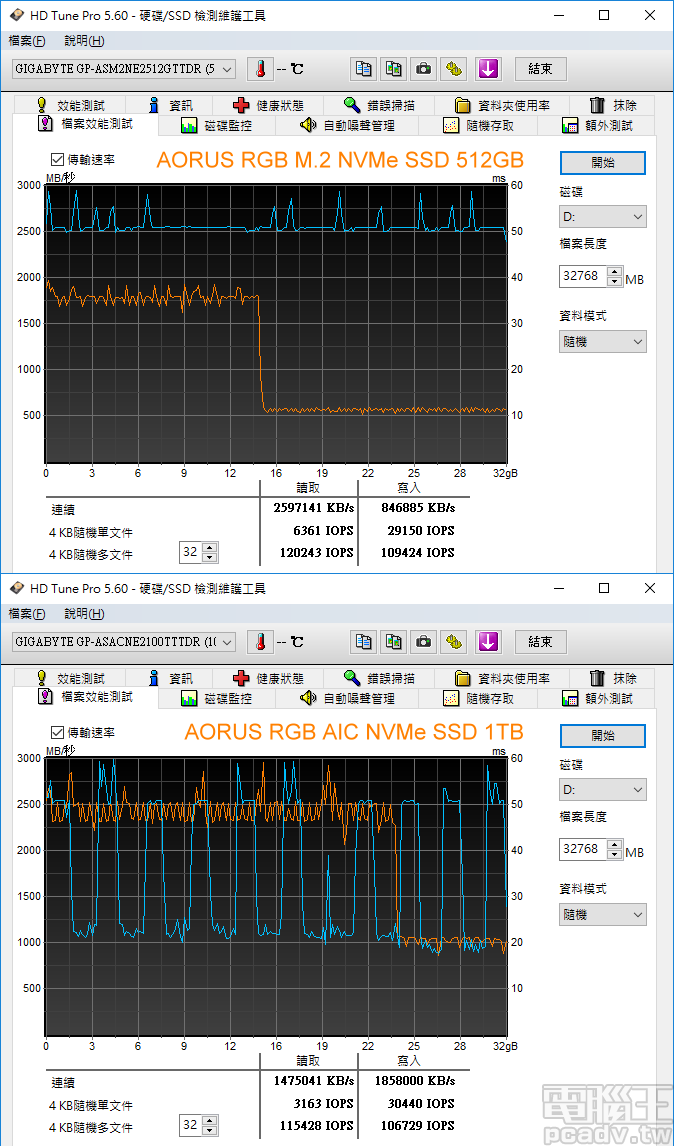Select 檔案效能測試 tab in bottom window

coord(86,697)
